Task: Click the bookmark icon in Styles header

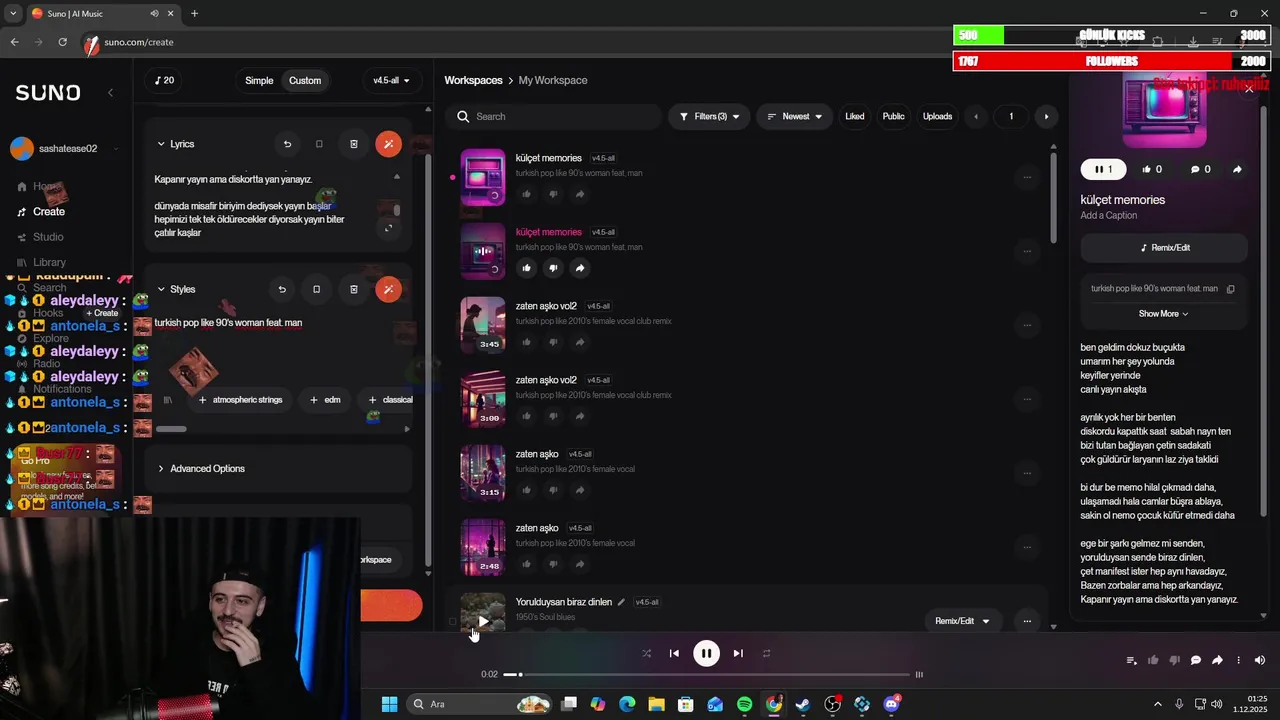Action: (316, 290)
